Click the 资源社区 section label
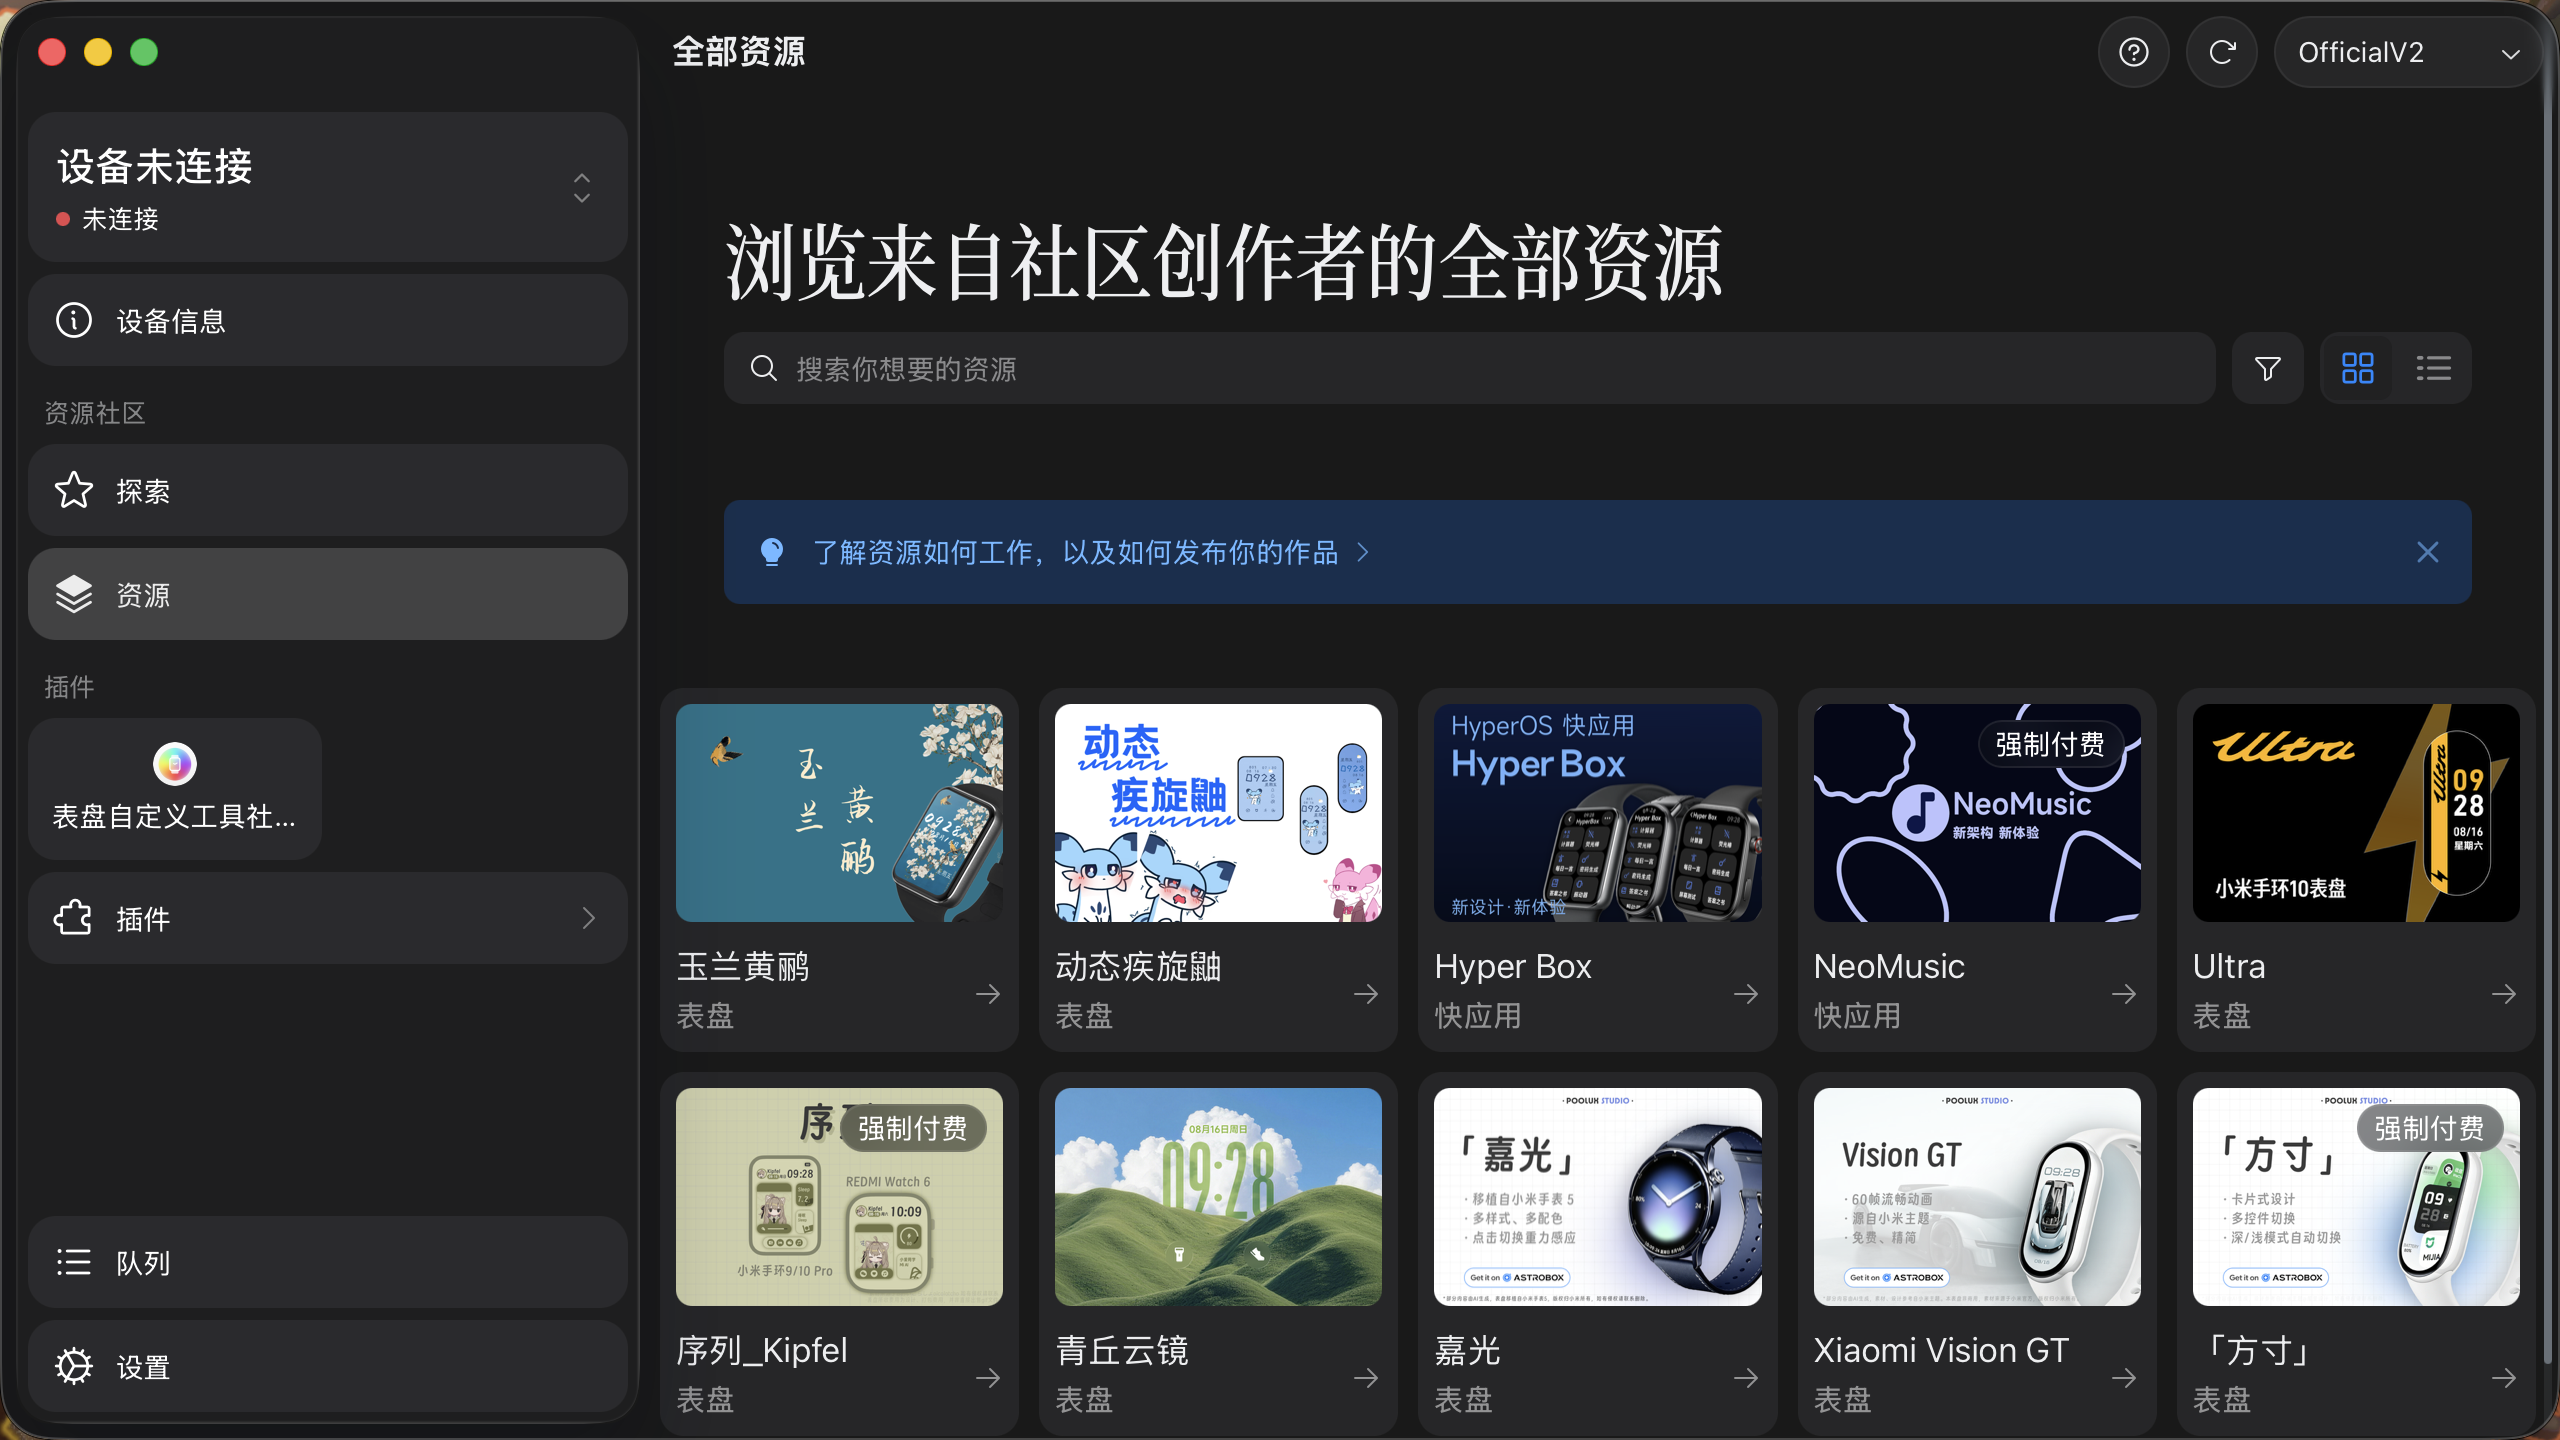Viewport: 2560px width, 1440px height. (95, 413)
